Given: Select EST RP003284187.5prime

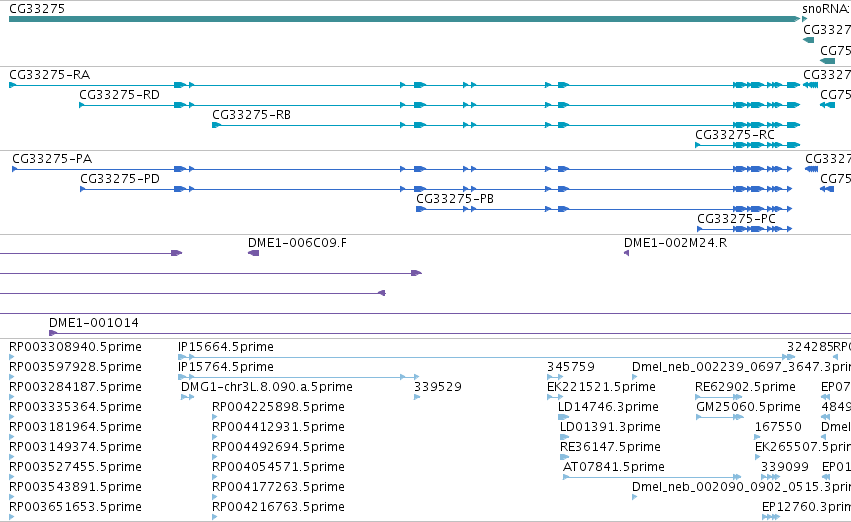Looking at the screenshot, I should point(75,387).
